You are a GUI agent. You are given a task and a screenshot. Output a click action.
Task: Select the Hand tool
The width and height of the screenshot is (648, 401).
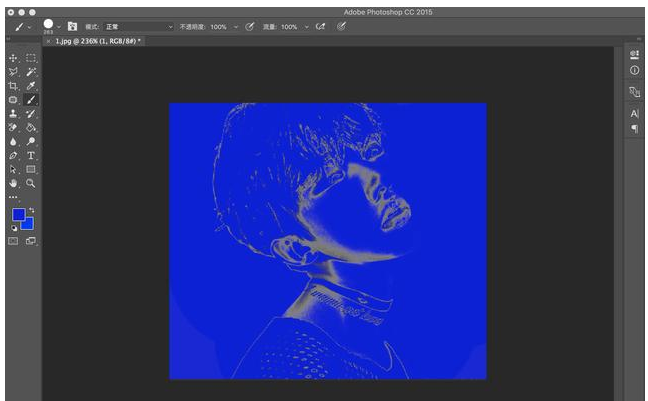tap(13, 183)
